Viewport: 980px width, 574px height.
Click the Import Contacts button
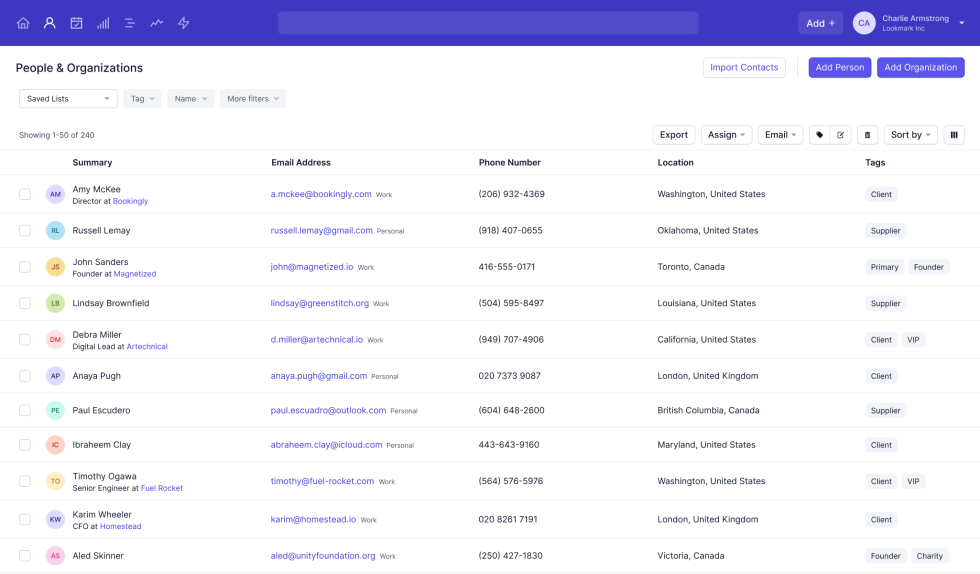(x=744, y=68)
